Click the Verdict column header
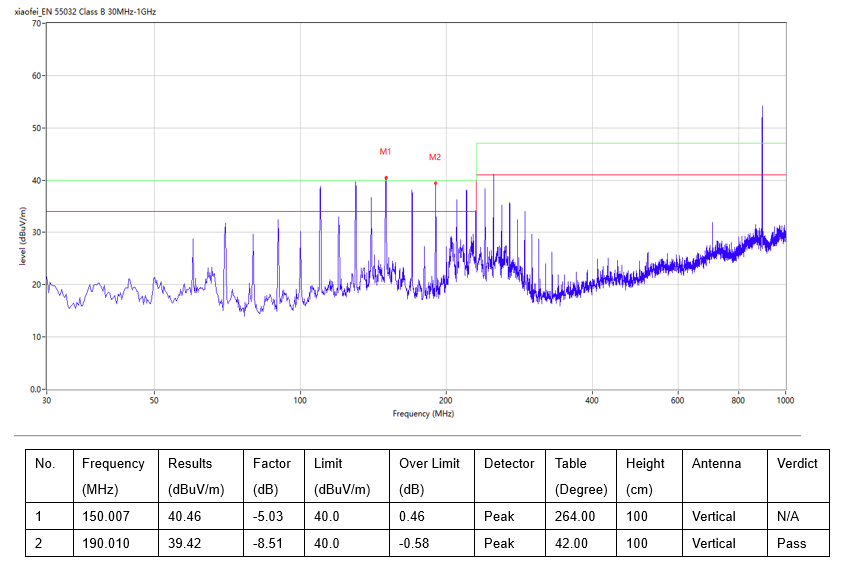This screenshot has width=854, height=578. click(798, 476)
